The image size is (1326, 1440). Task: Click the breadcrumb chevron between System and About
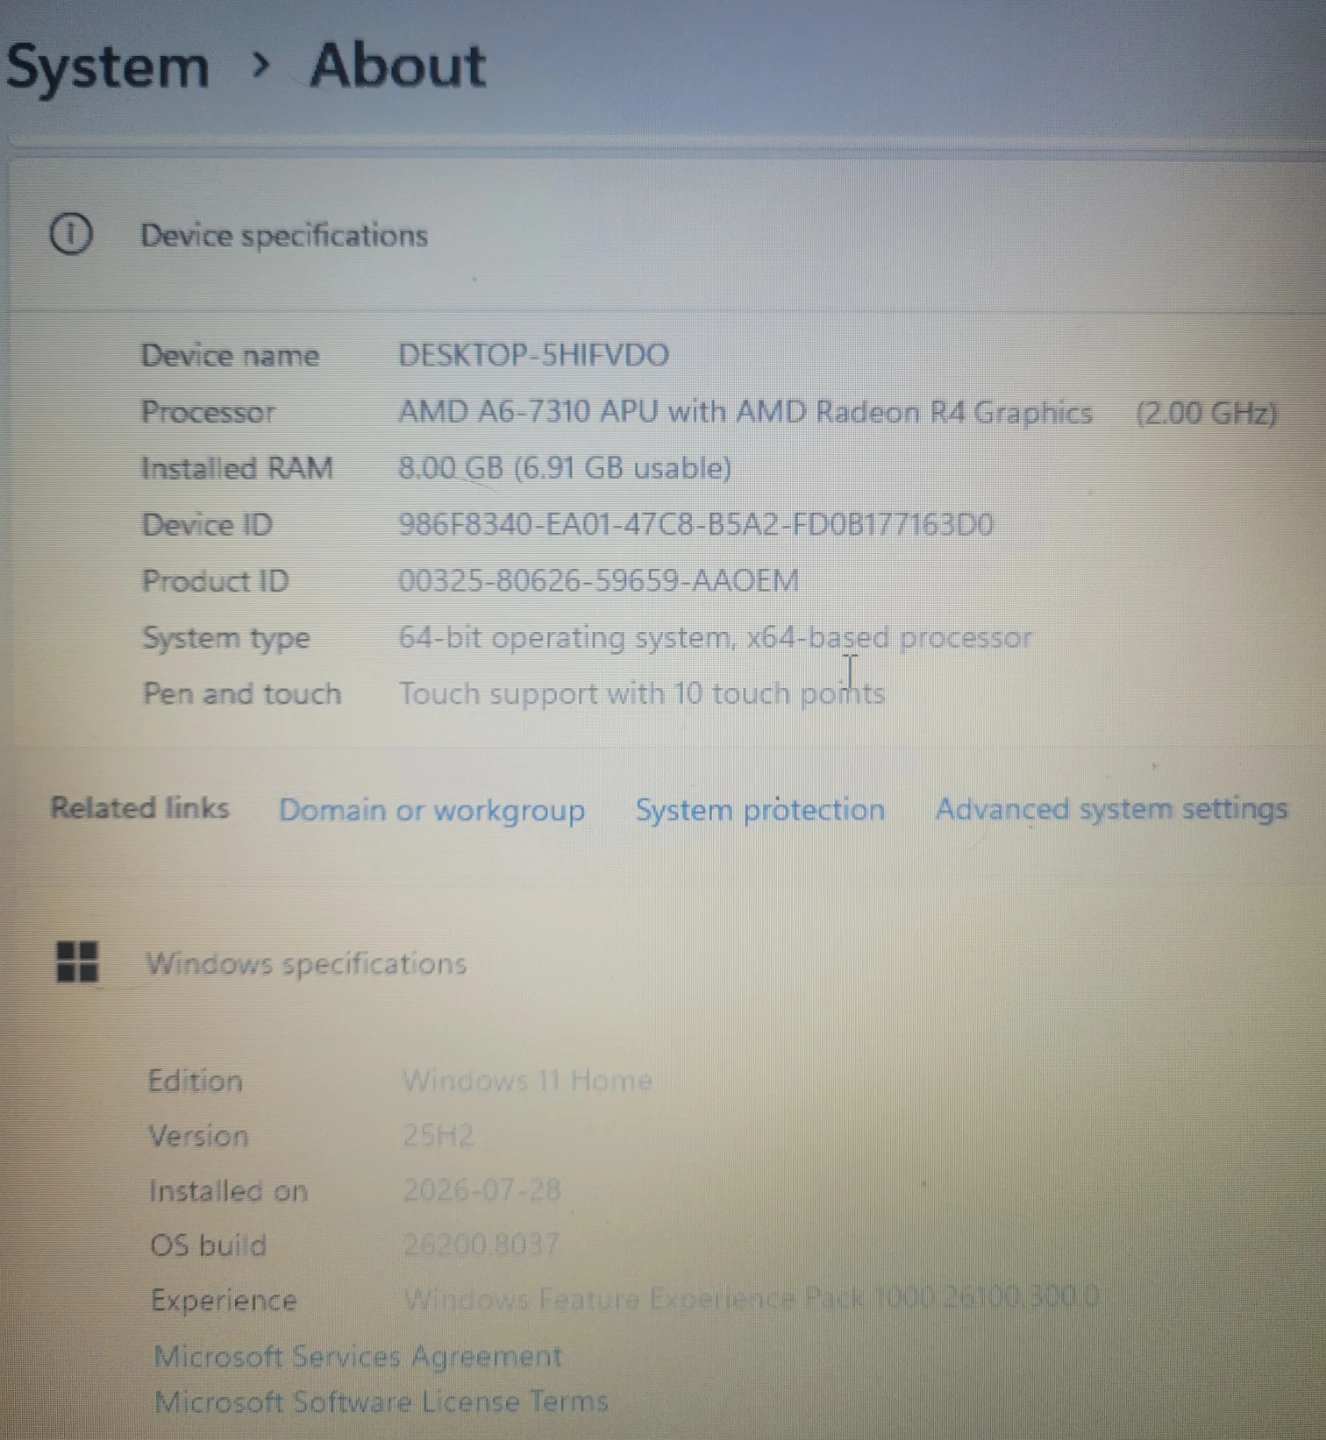pos(261,66)
